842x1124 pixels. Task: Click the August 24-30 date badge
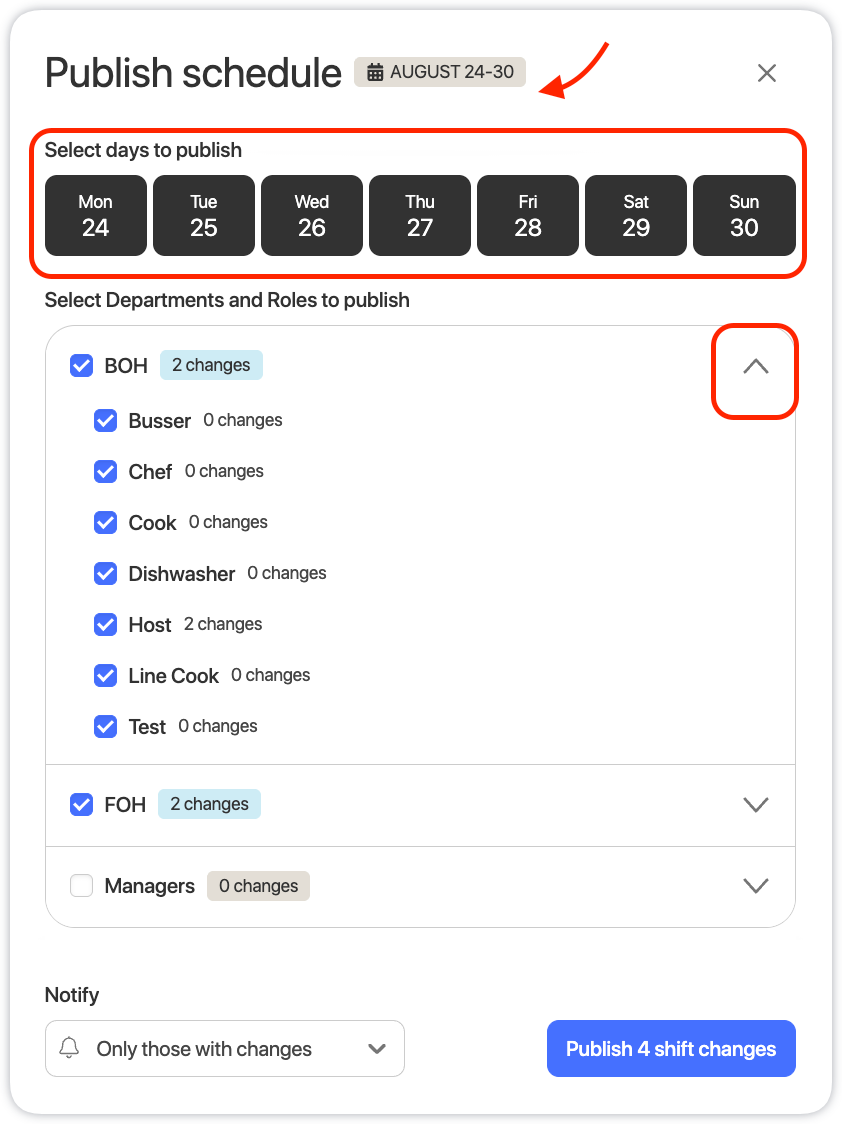coord(440,72)
